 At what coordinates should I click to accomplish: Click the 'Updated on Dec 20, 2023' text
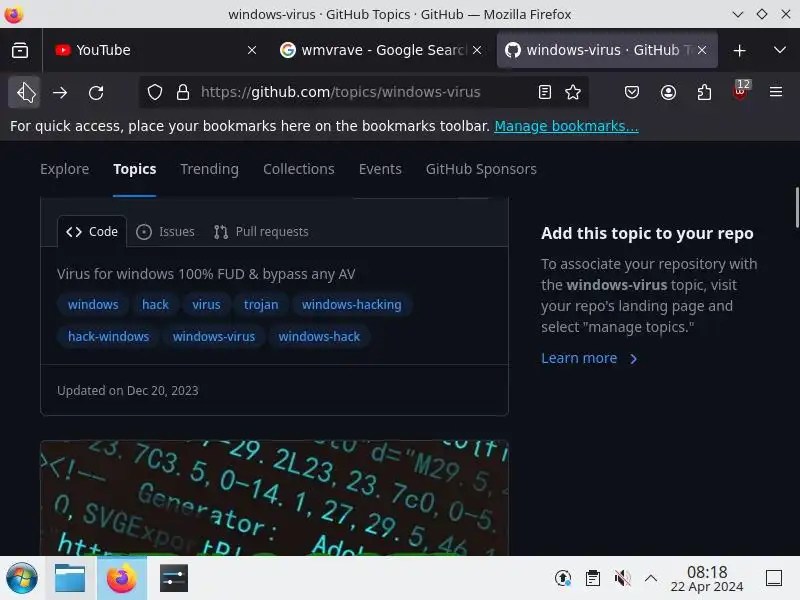(x=128, y=390)
